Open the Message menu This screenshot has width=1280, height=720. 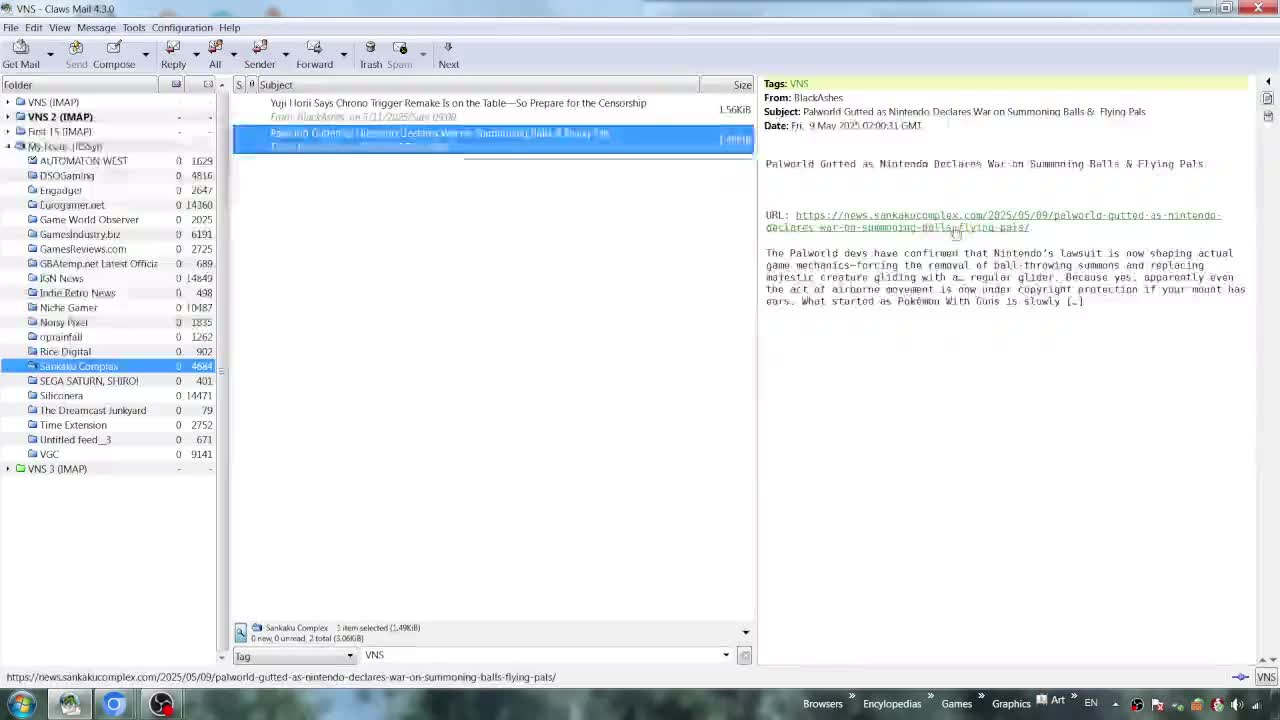96,27
